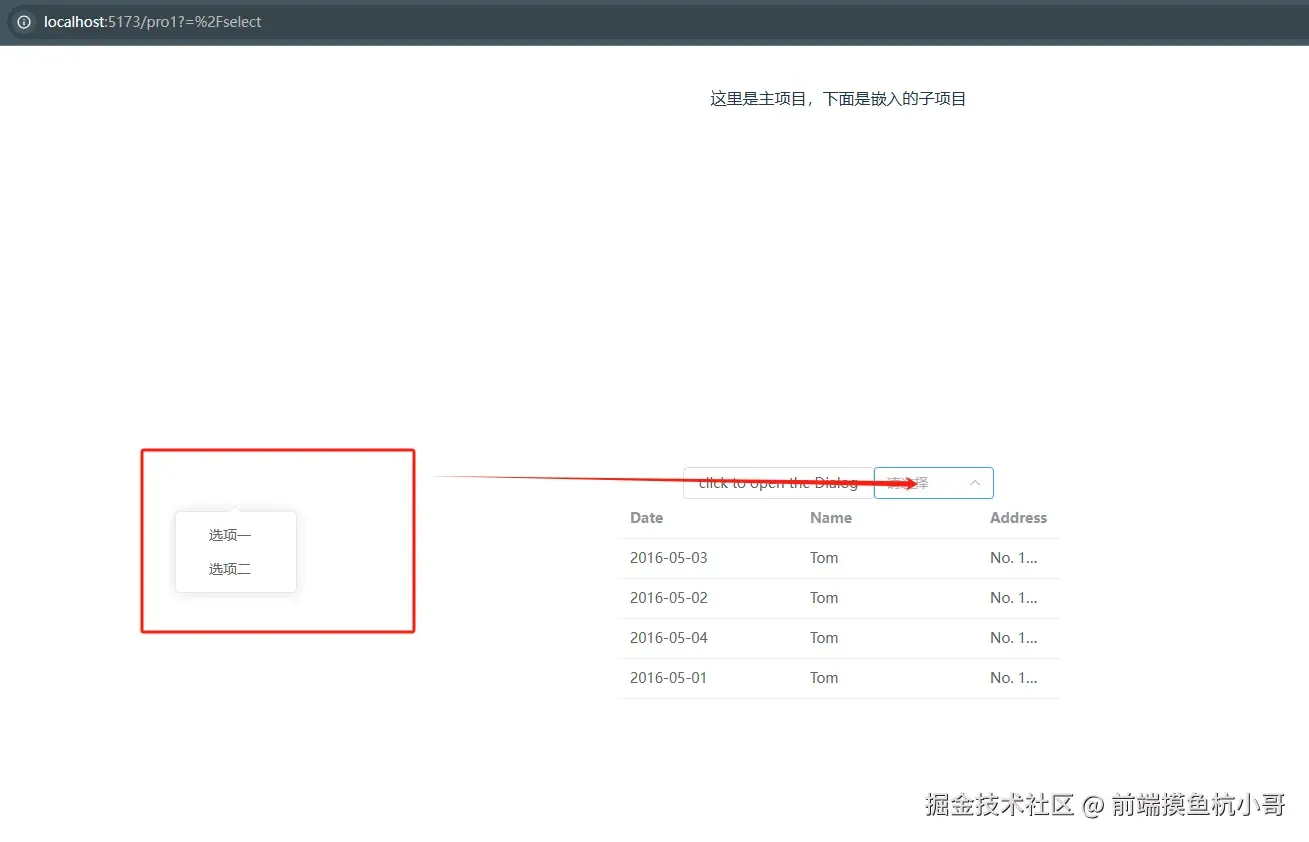Viewport: 1309px width, 842px height.
Task: Click the Date column header
Action: (x=646, y=518)
